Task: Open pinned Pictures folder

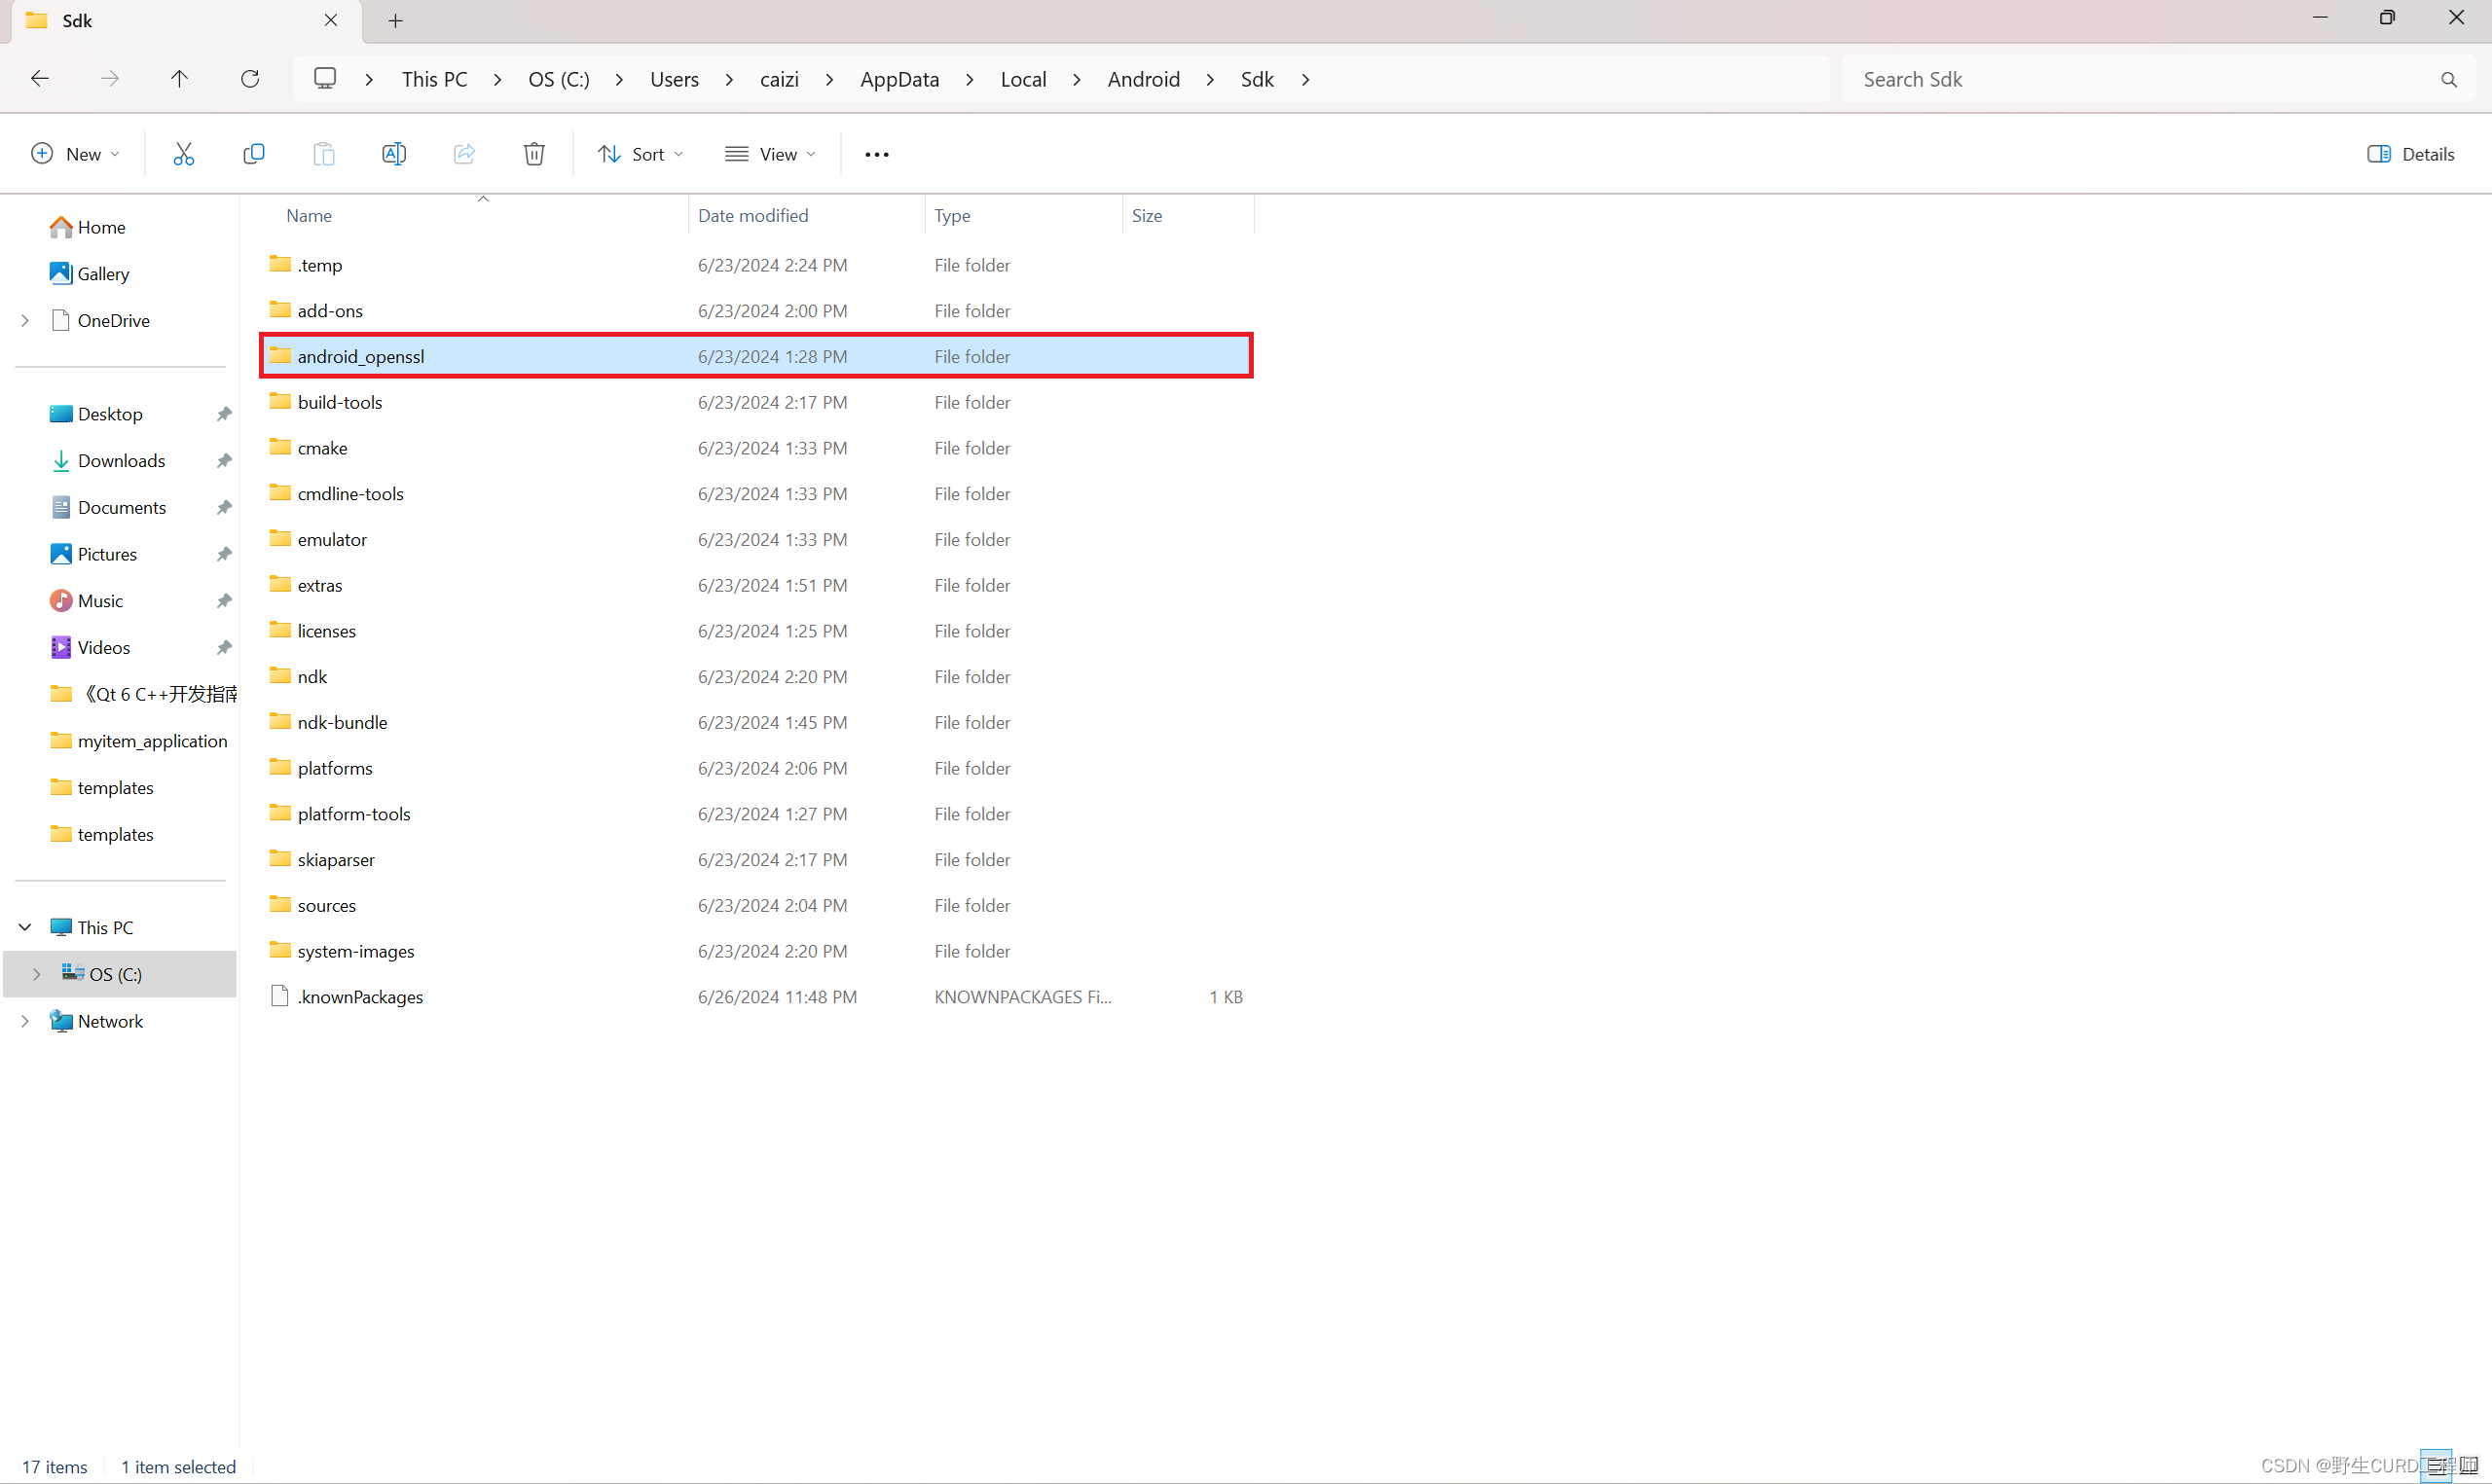Action: [94, 554]
